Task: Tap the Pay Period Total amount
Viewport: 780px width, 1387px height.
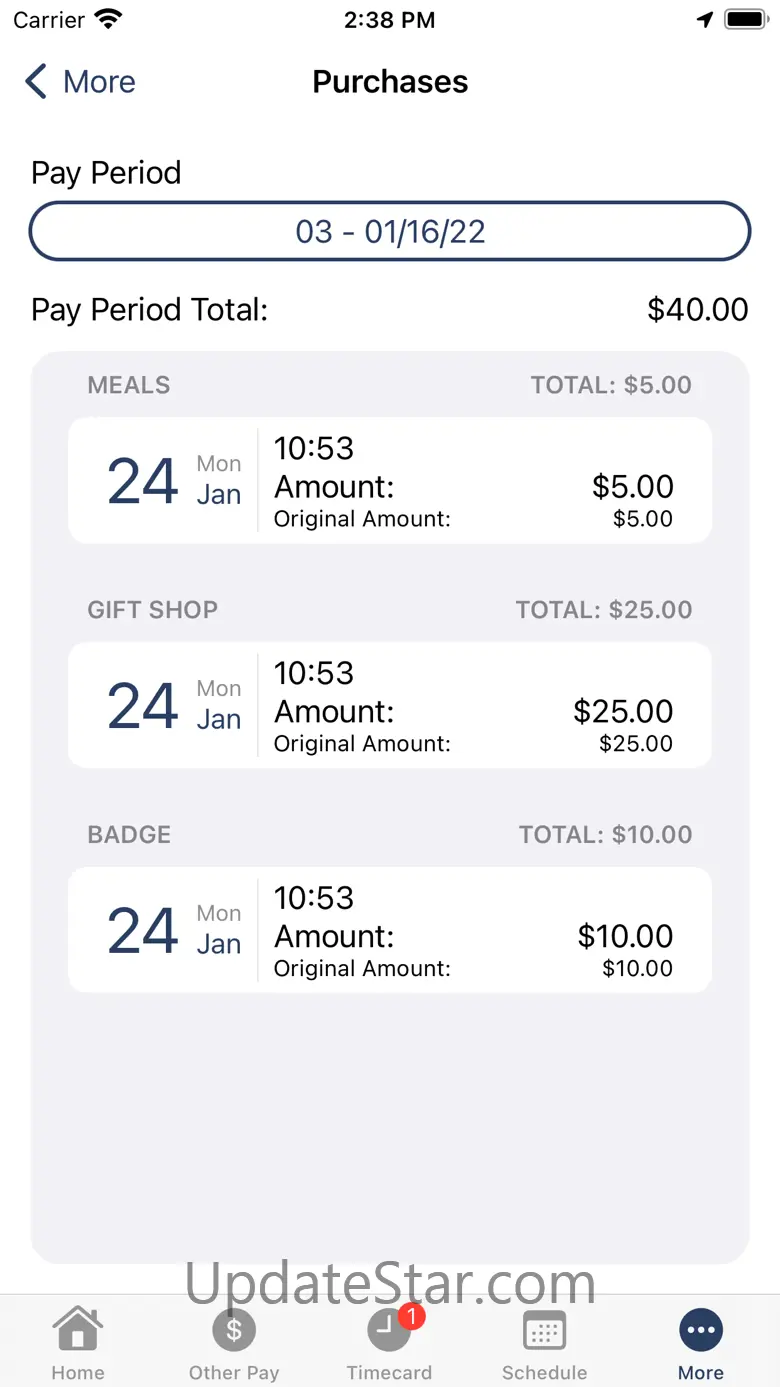Action: coord(697,310)
